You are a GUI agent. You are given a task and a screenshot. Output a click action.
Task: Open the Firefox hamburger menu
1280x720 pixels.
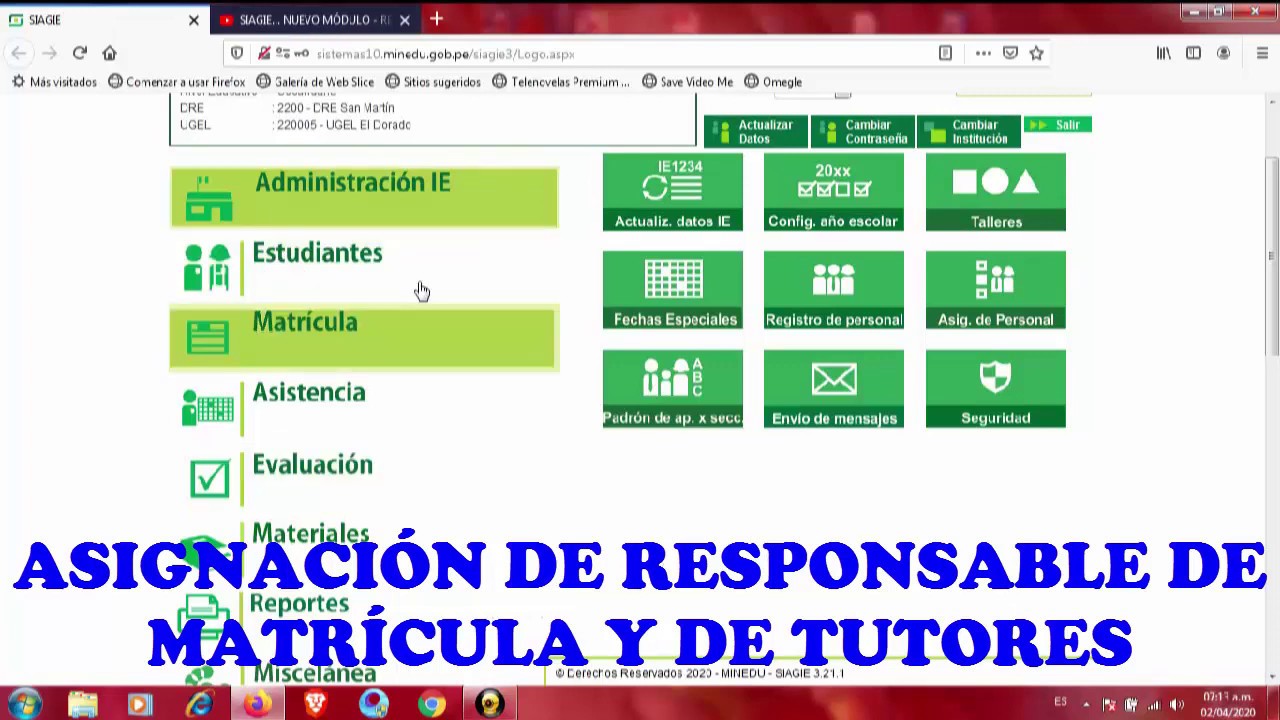click(1262, 53)
